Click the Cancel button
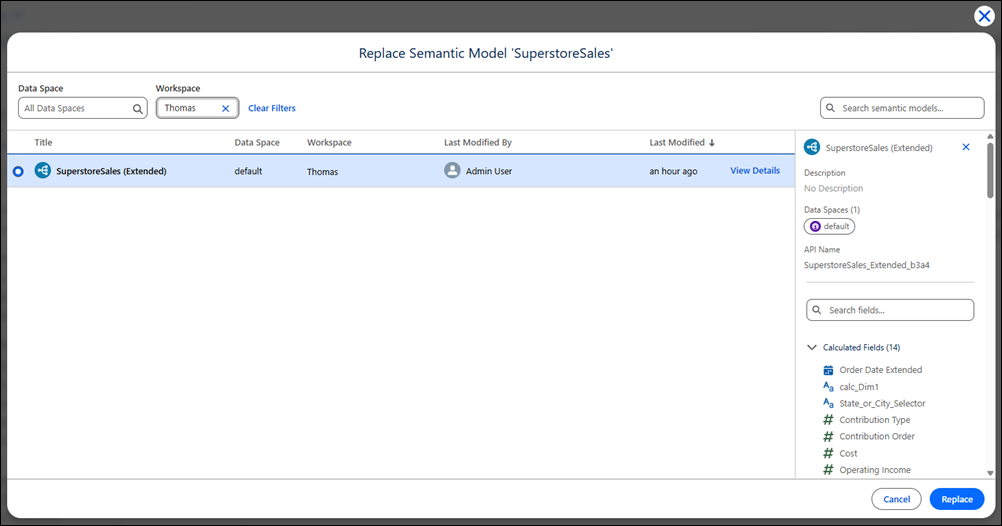 896,499
